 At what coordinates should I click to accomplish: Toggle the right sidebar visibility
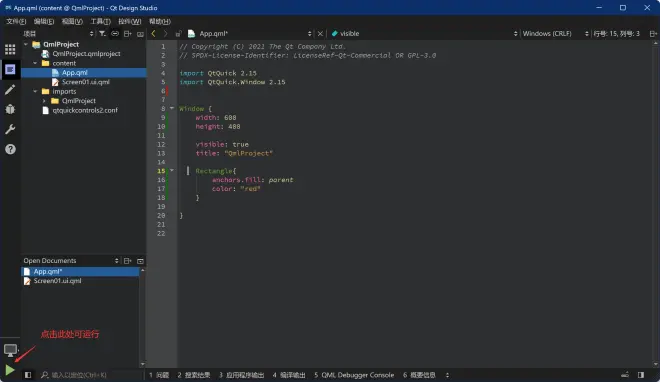point(641,374)
